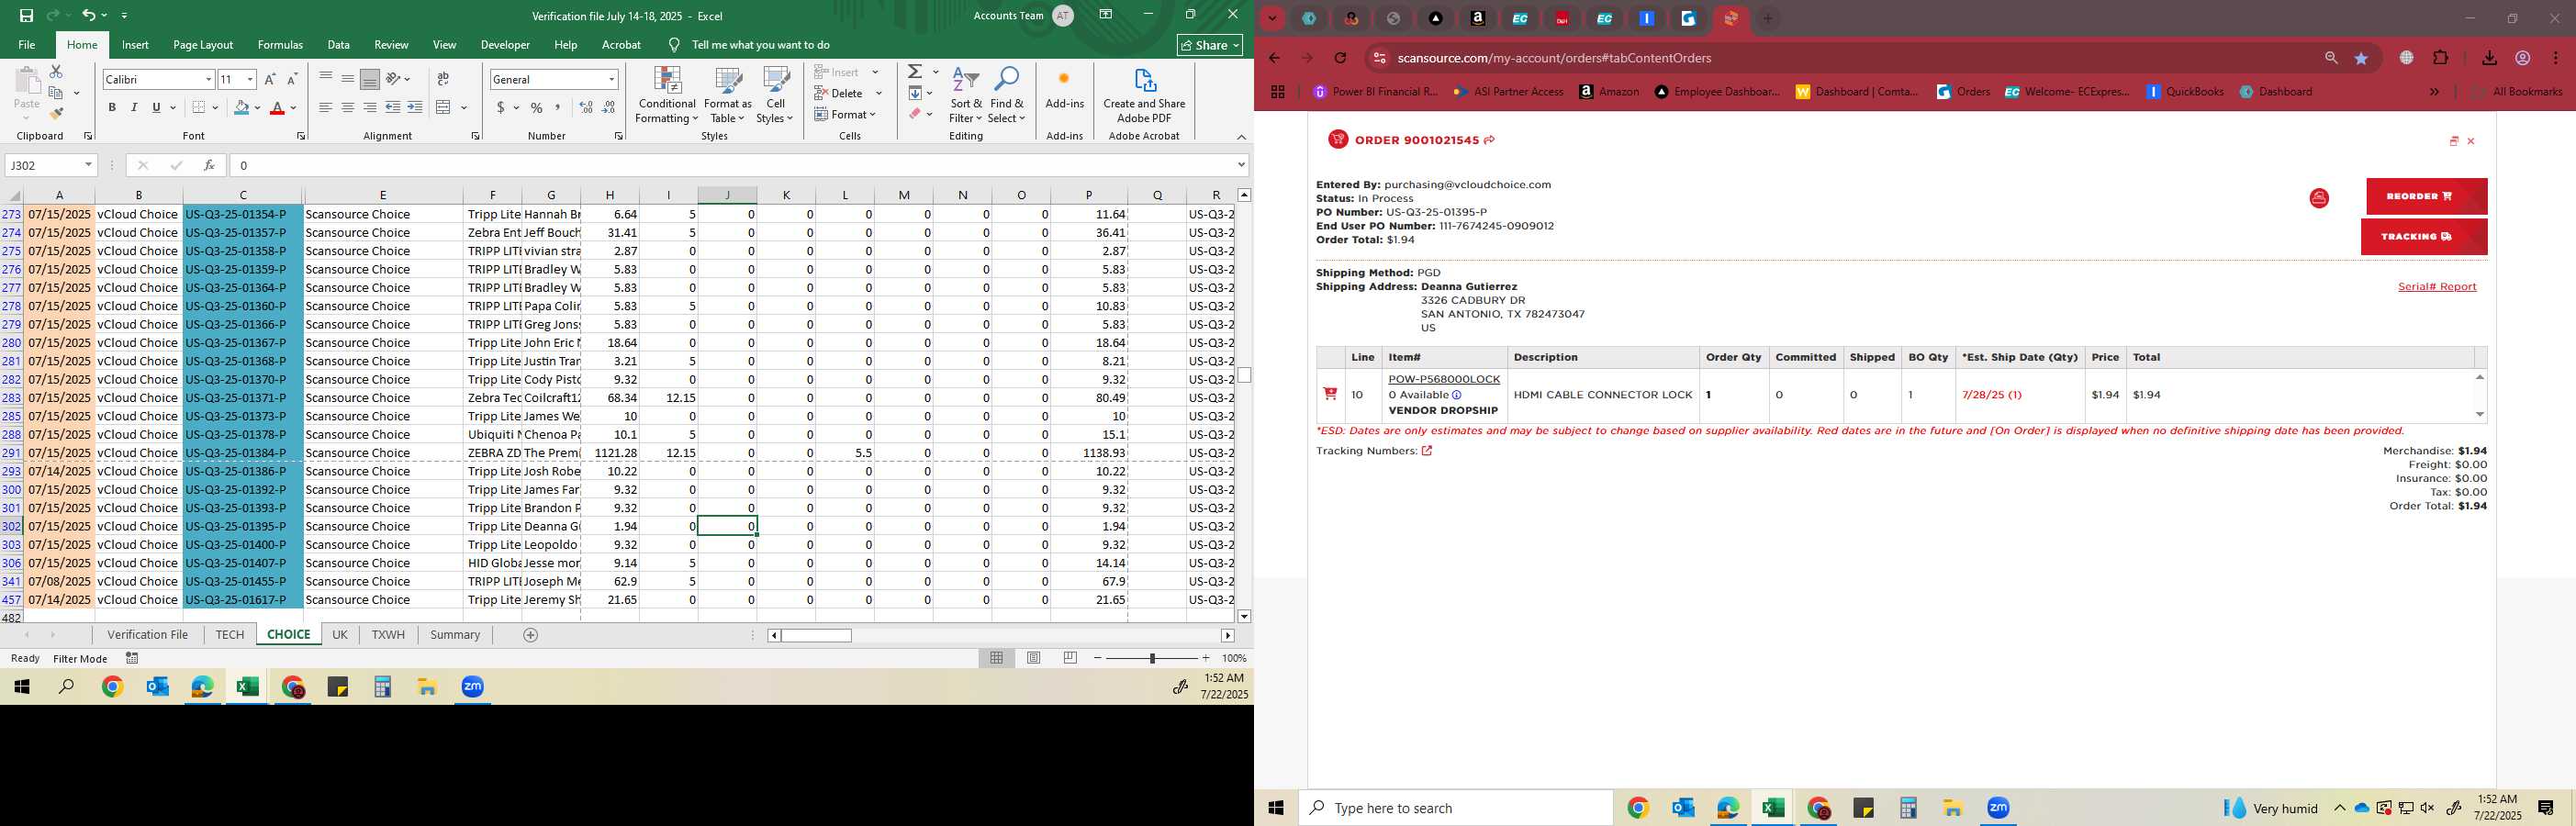
Task: Toggle Center horizontal alignment
Action: tap(348, 107)
